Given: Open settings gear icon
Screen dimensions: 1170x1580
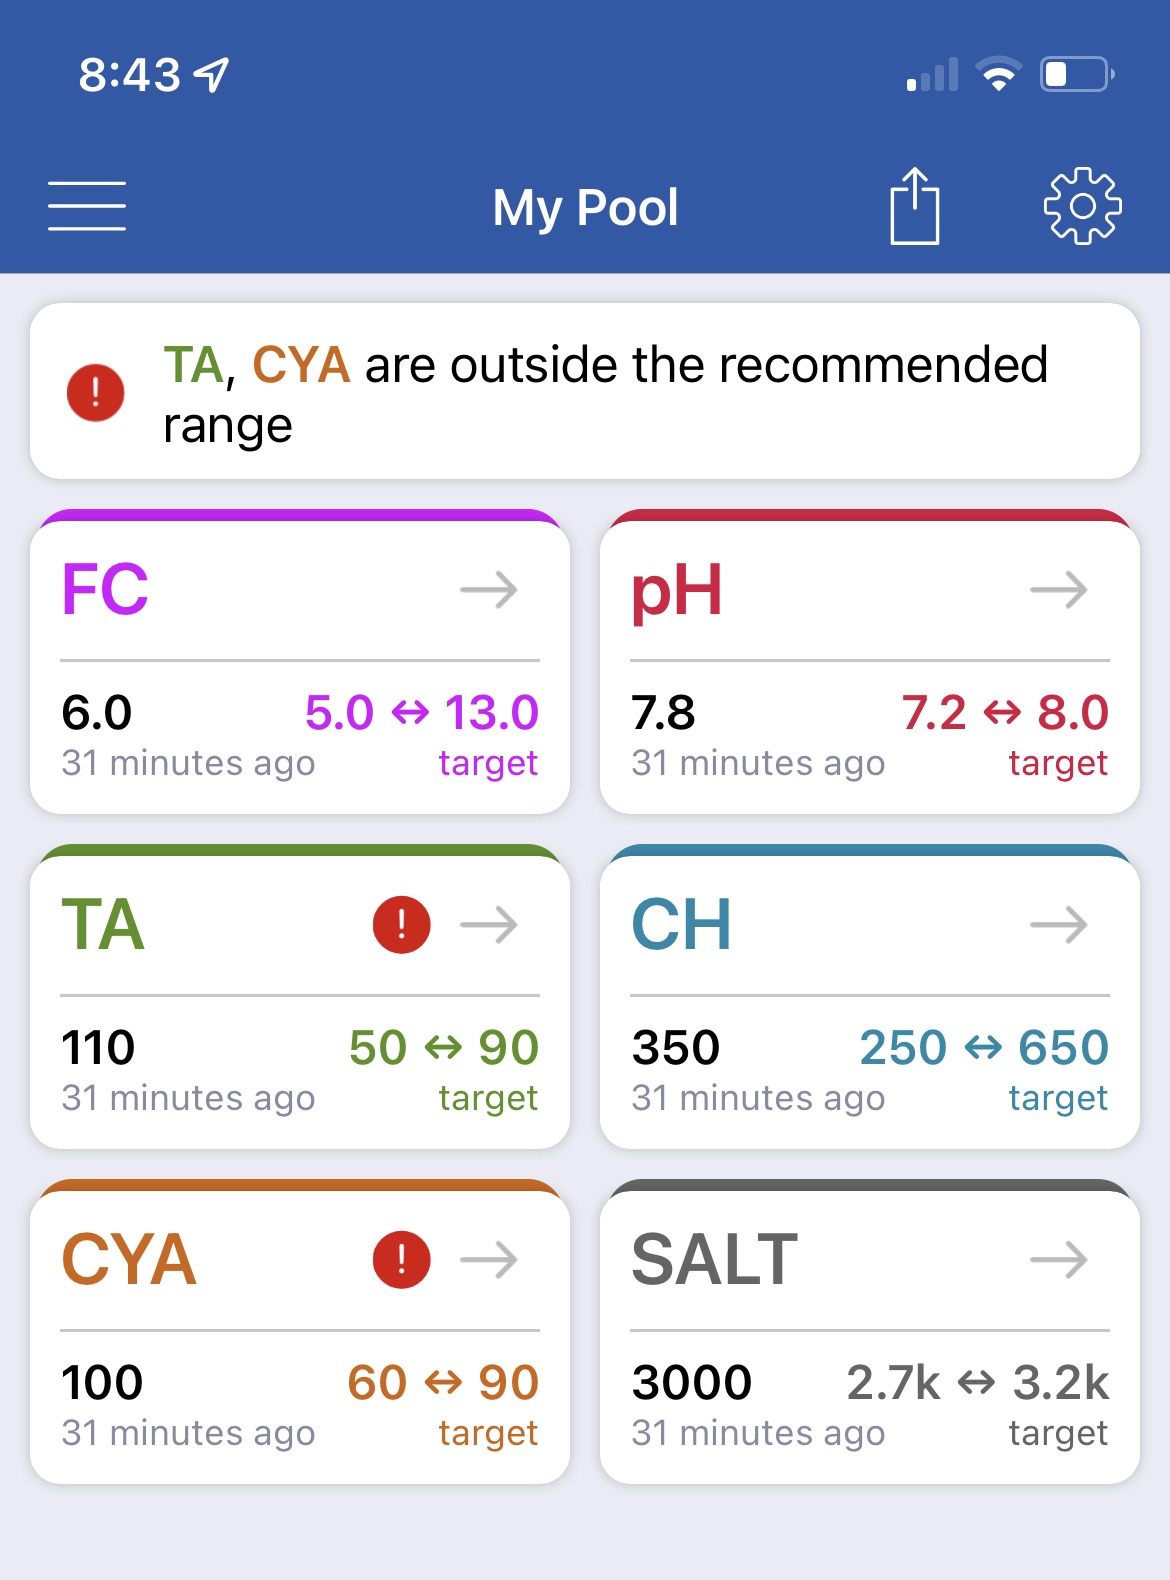Looking at the screenshot, I should pyautogui.click(x=1082, y=206).
